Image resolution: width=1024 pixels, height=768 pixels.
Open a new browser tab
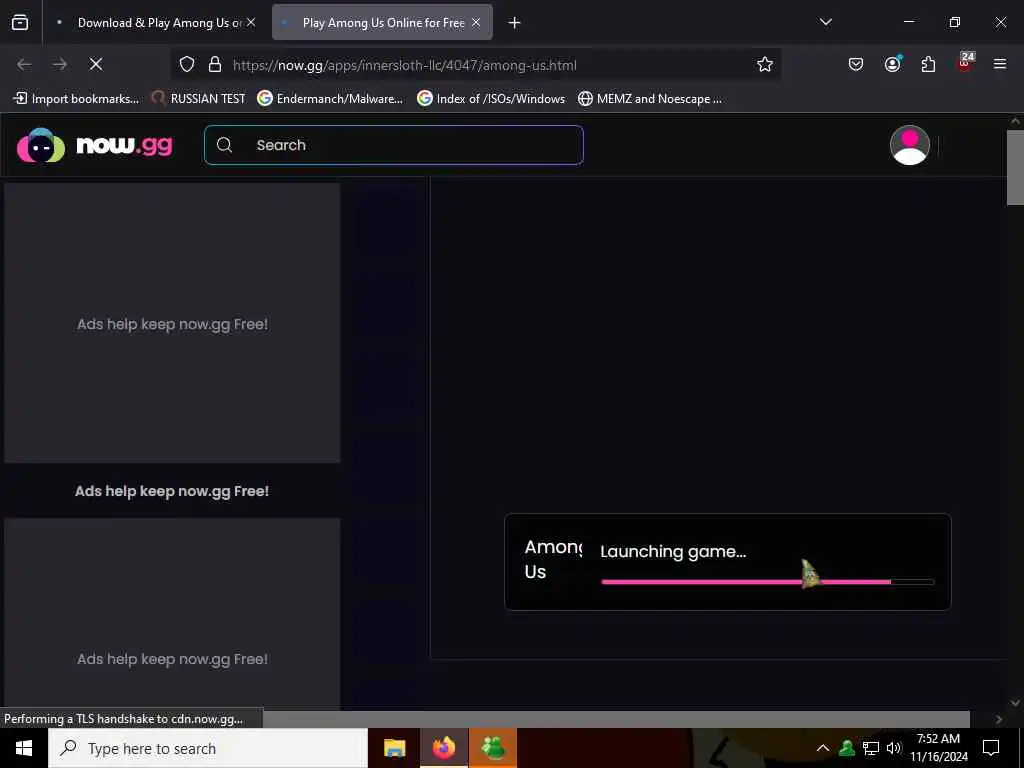(x=515, y=23)
